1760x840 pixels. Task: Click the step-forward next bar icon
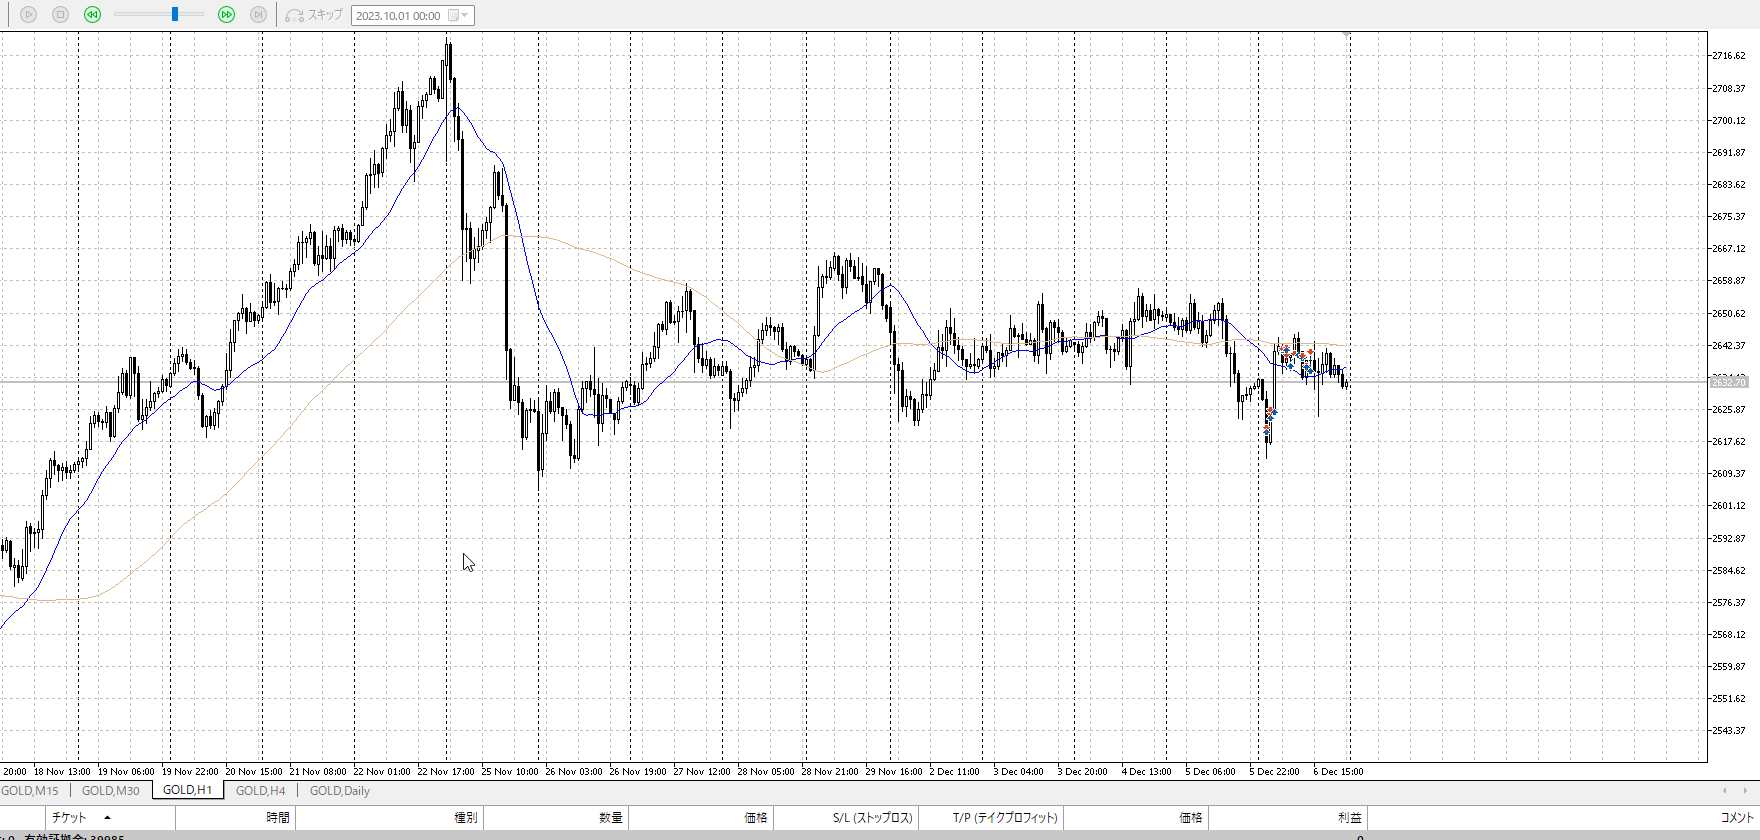tap(258, 15)
